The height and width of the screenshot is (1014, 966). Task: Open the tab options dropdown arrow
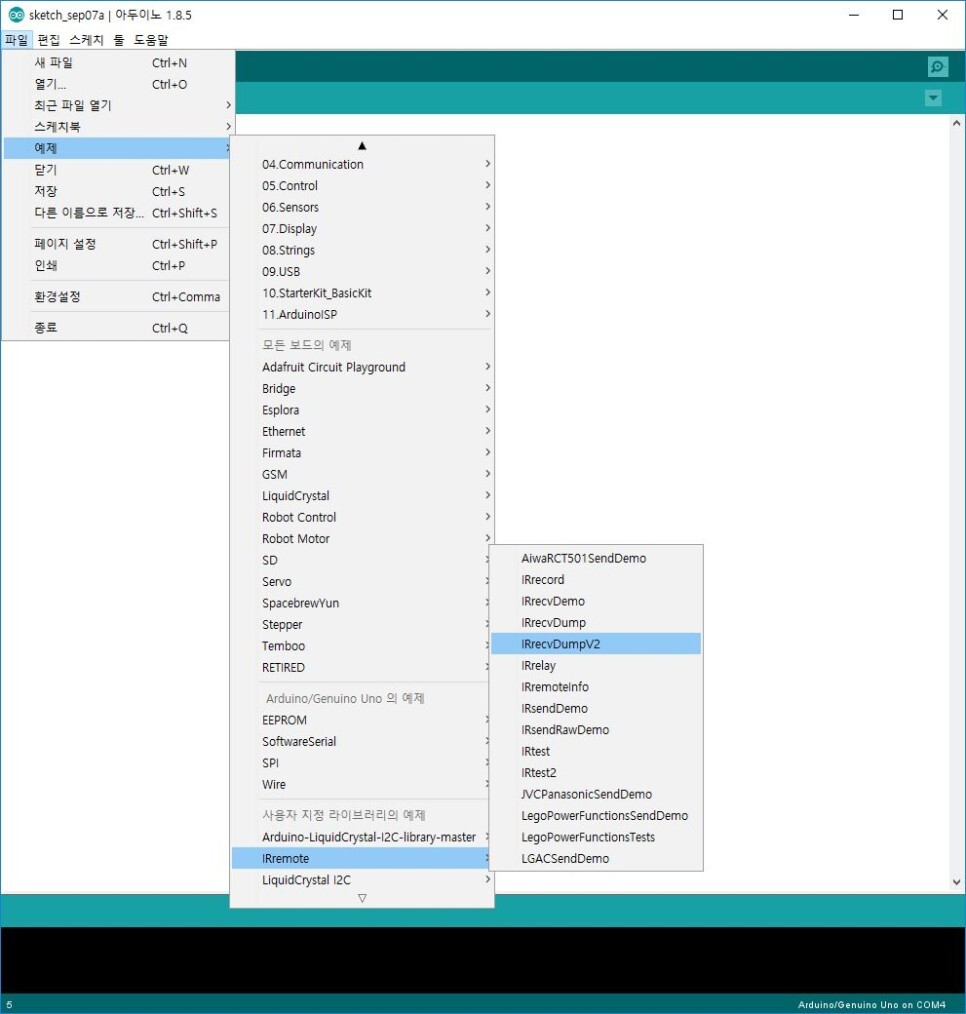pyautogui.click(x=933, y=98)
